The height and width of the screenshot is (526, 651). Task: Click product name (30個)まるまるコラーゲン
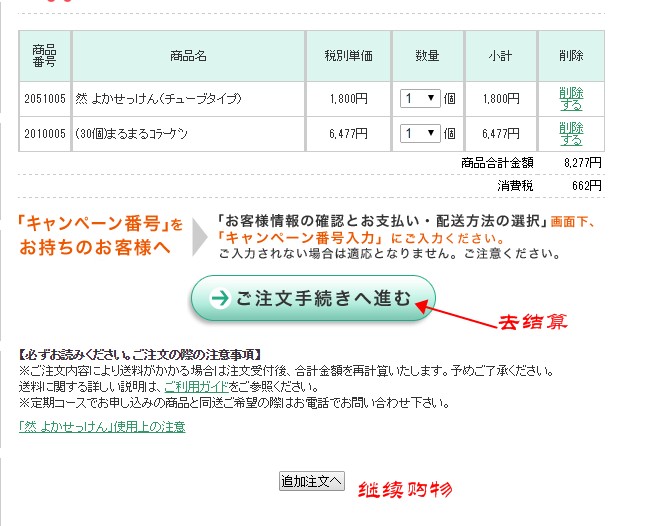[x=132, y=133]
